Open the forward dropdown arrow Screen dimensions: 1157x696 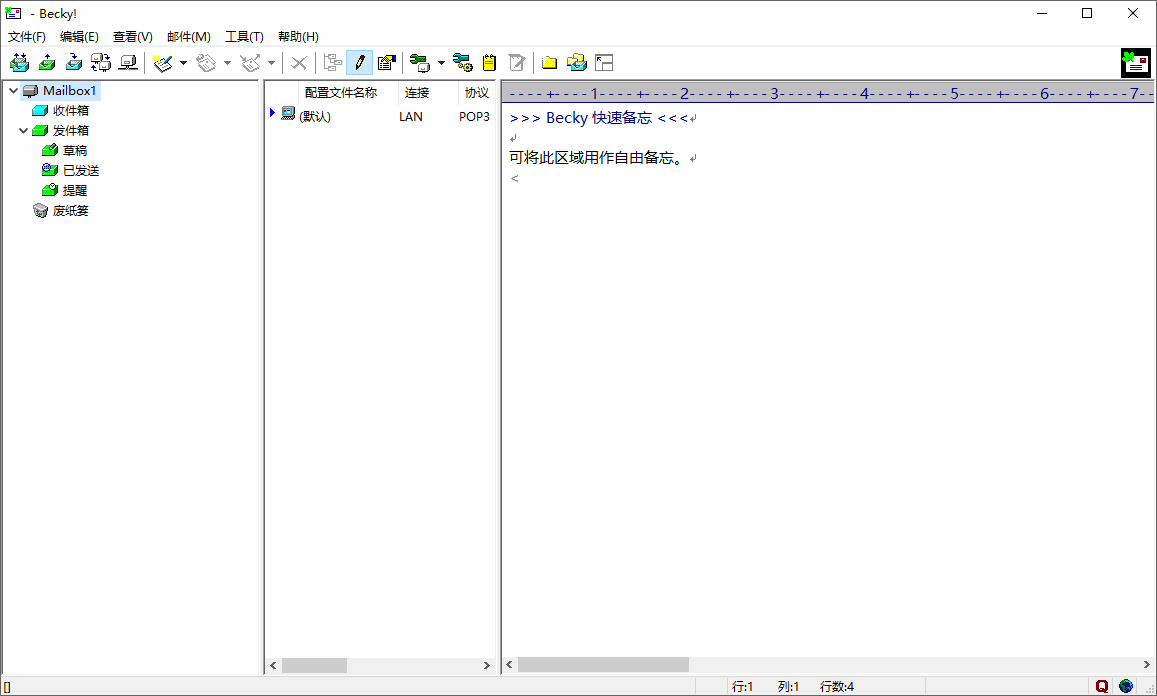pos(271,63)
